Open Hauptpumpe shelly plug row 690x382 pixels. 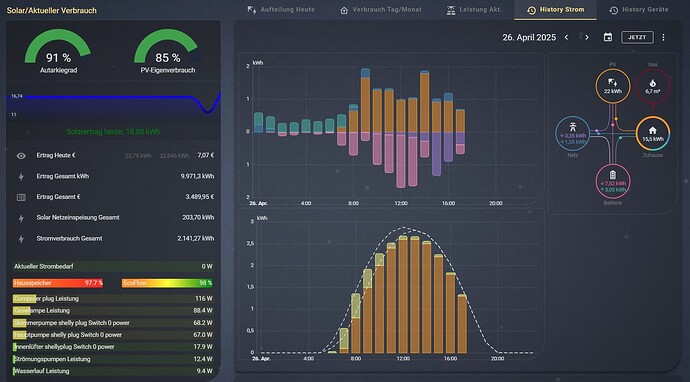coord(113,335)
